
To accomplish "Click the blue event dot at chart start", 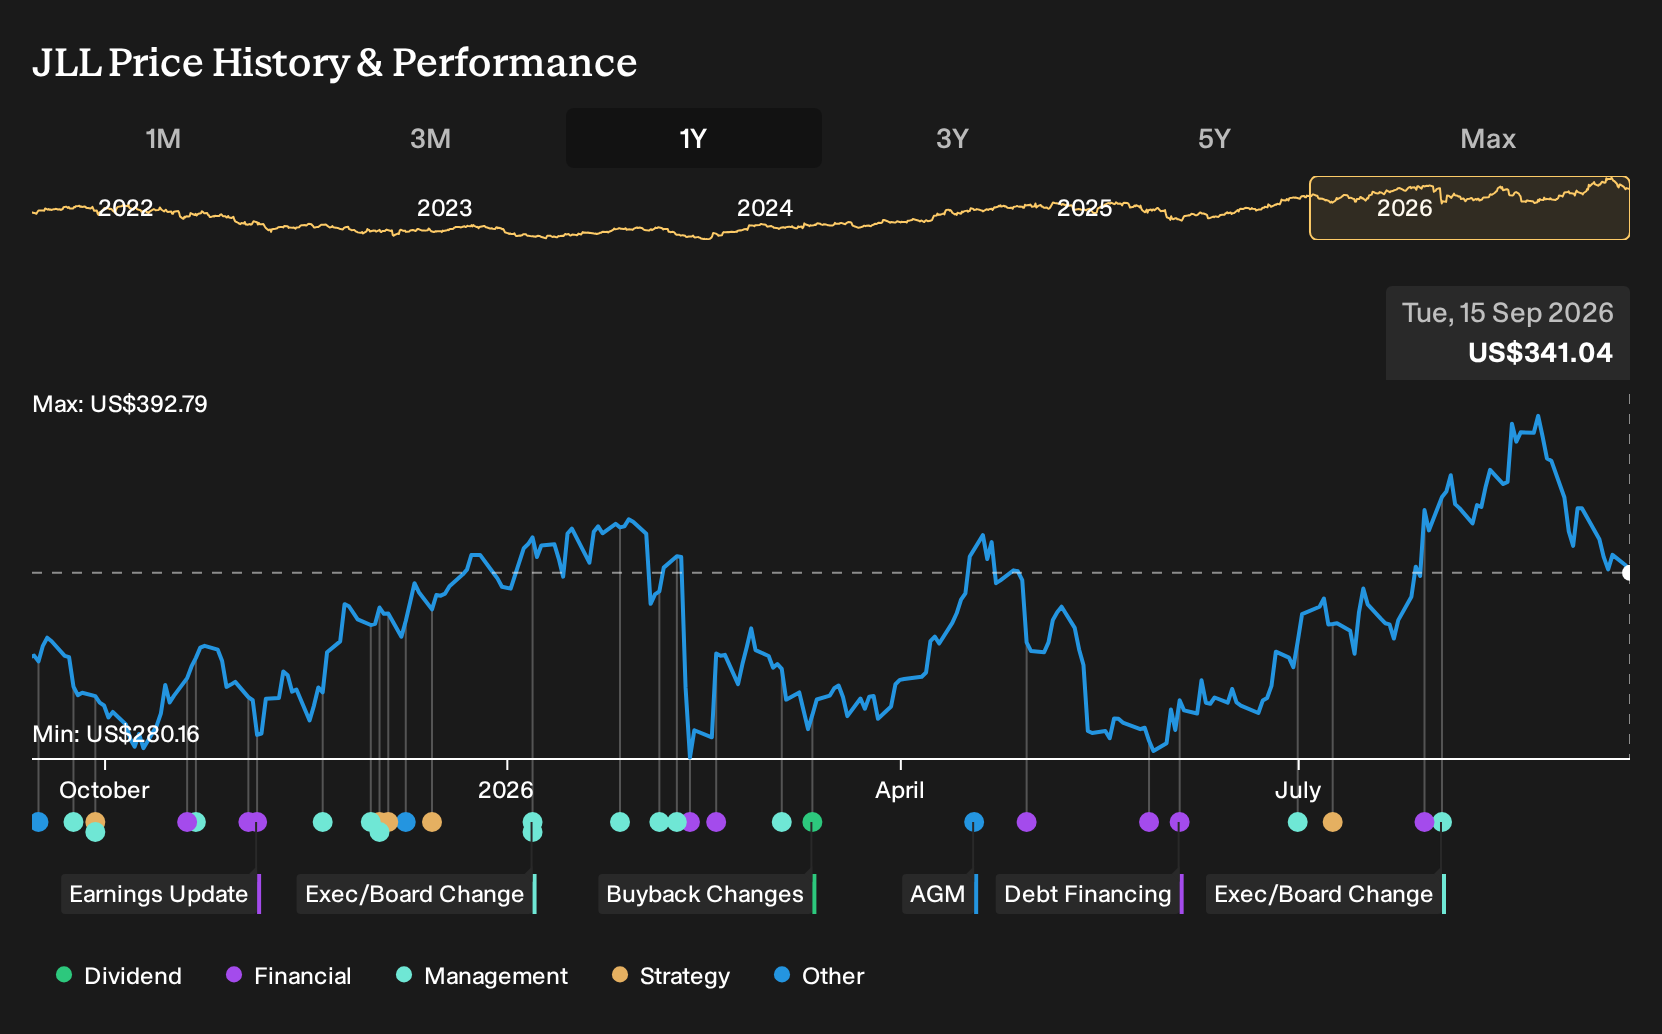I will tap(39, 822).
